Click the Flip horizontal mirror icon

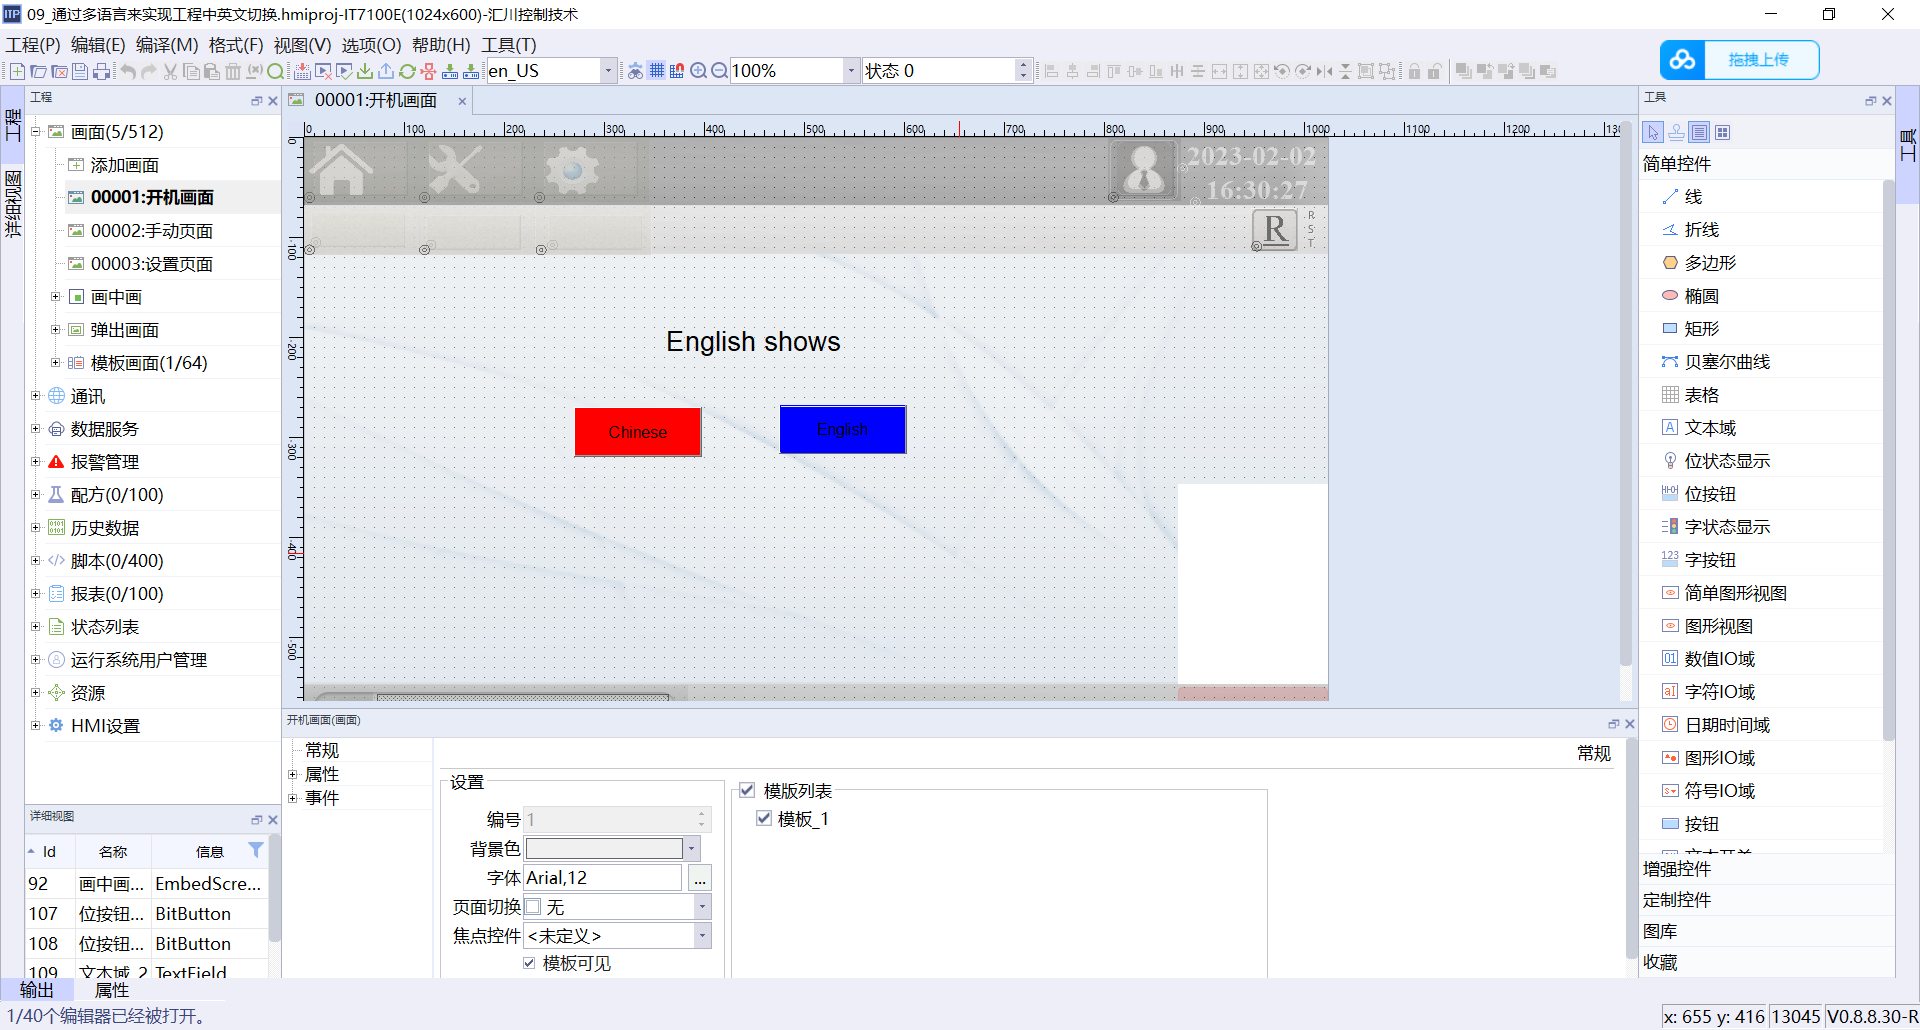[x=1324, y=71]
